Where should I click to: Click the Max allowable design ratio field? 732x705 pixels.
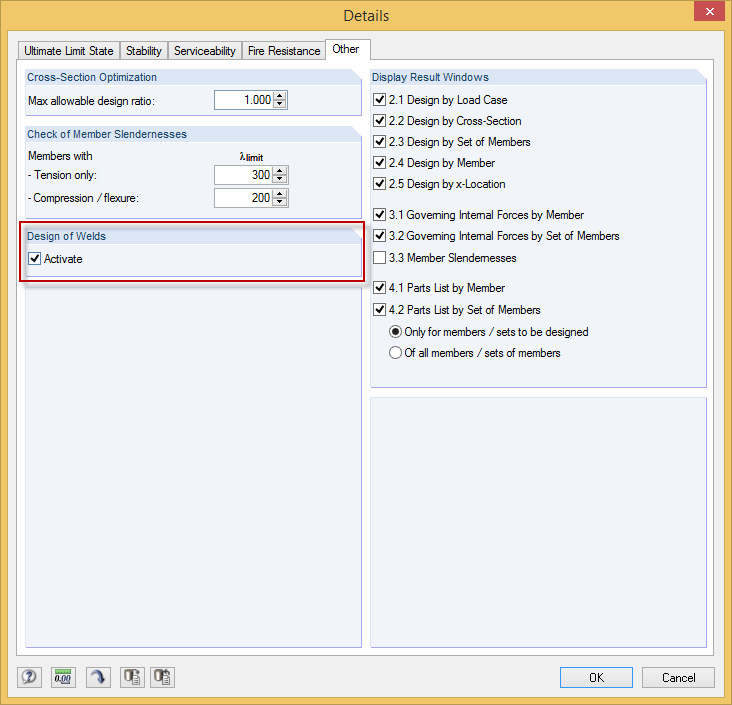(x=244, y=100)
